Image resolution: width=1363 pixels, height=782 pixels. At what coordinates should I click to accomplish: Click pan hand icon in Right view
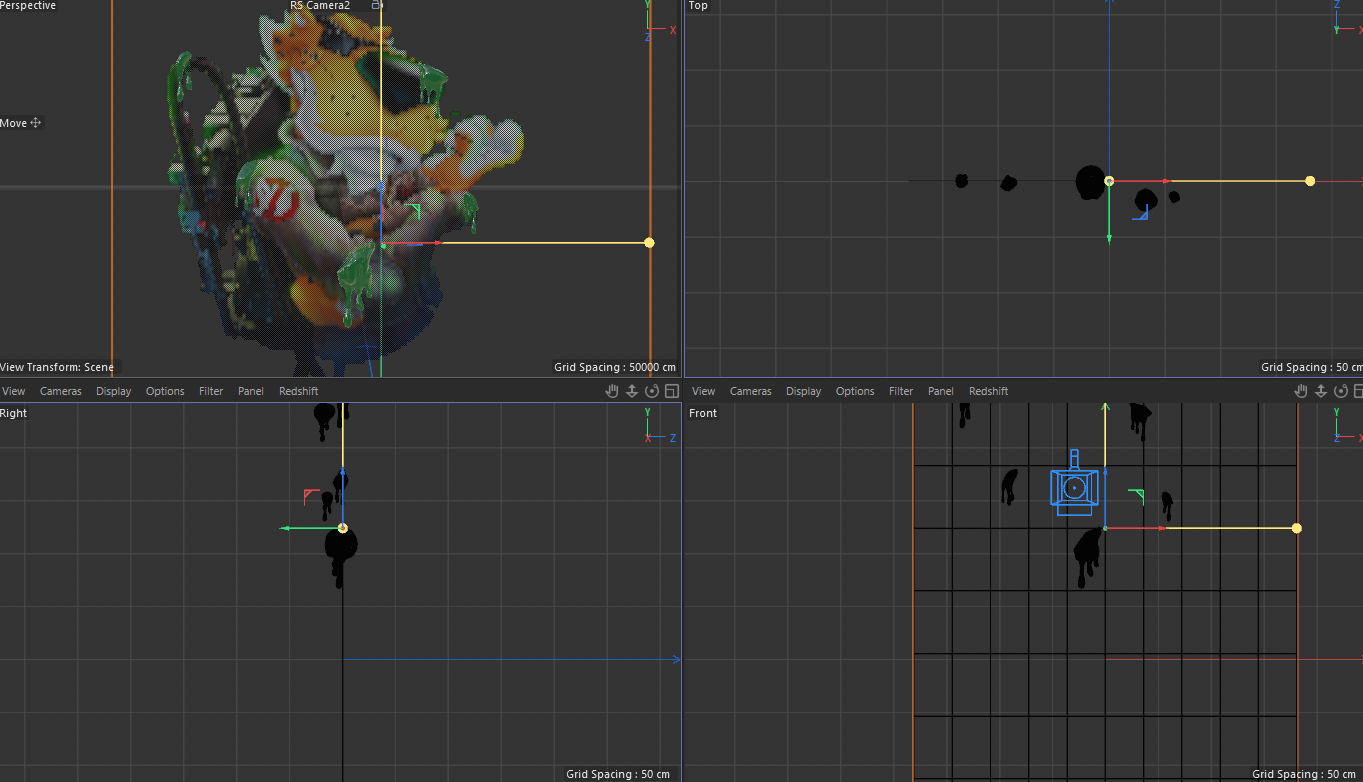point(612,391)
